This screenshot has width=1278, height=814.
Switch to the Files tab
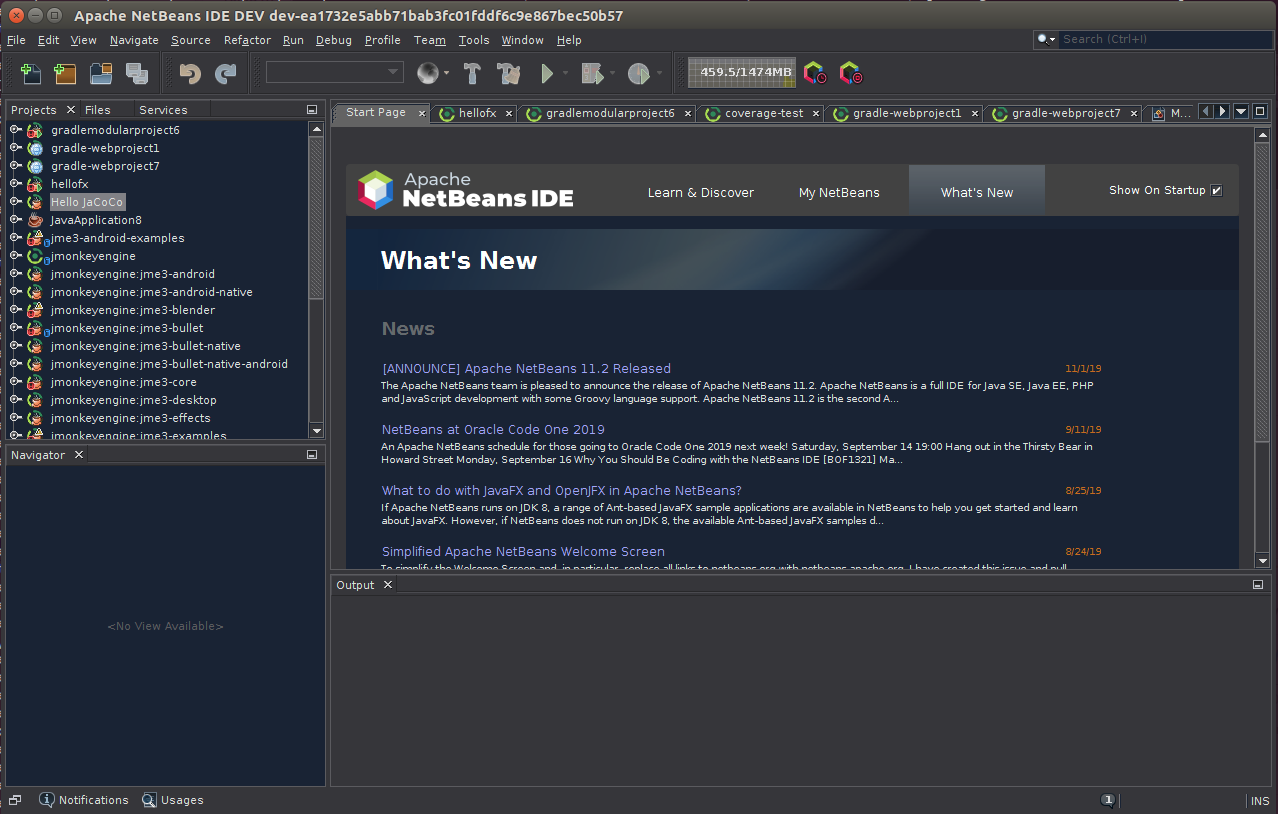click(x=98, y=110)
